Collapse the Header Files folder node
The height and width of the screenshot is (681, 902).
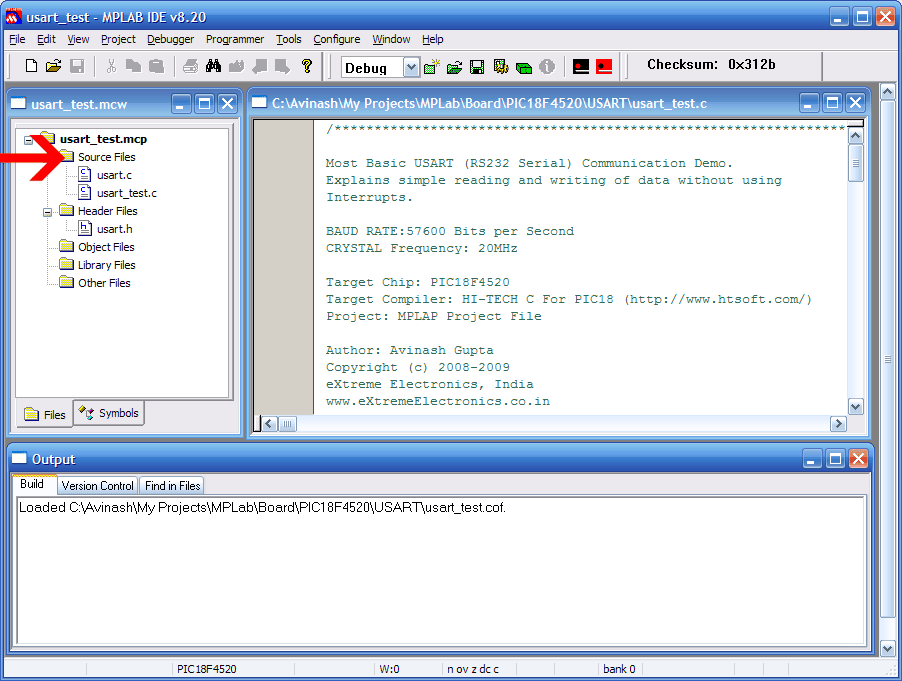[x=48, y=212]
